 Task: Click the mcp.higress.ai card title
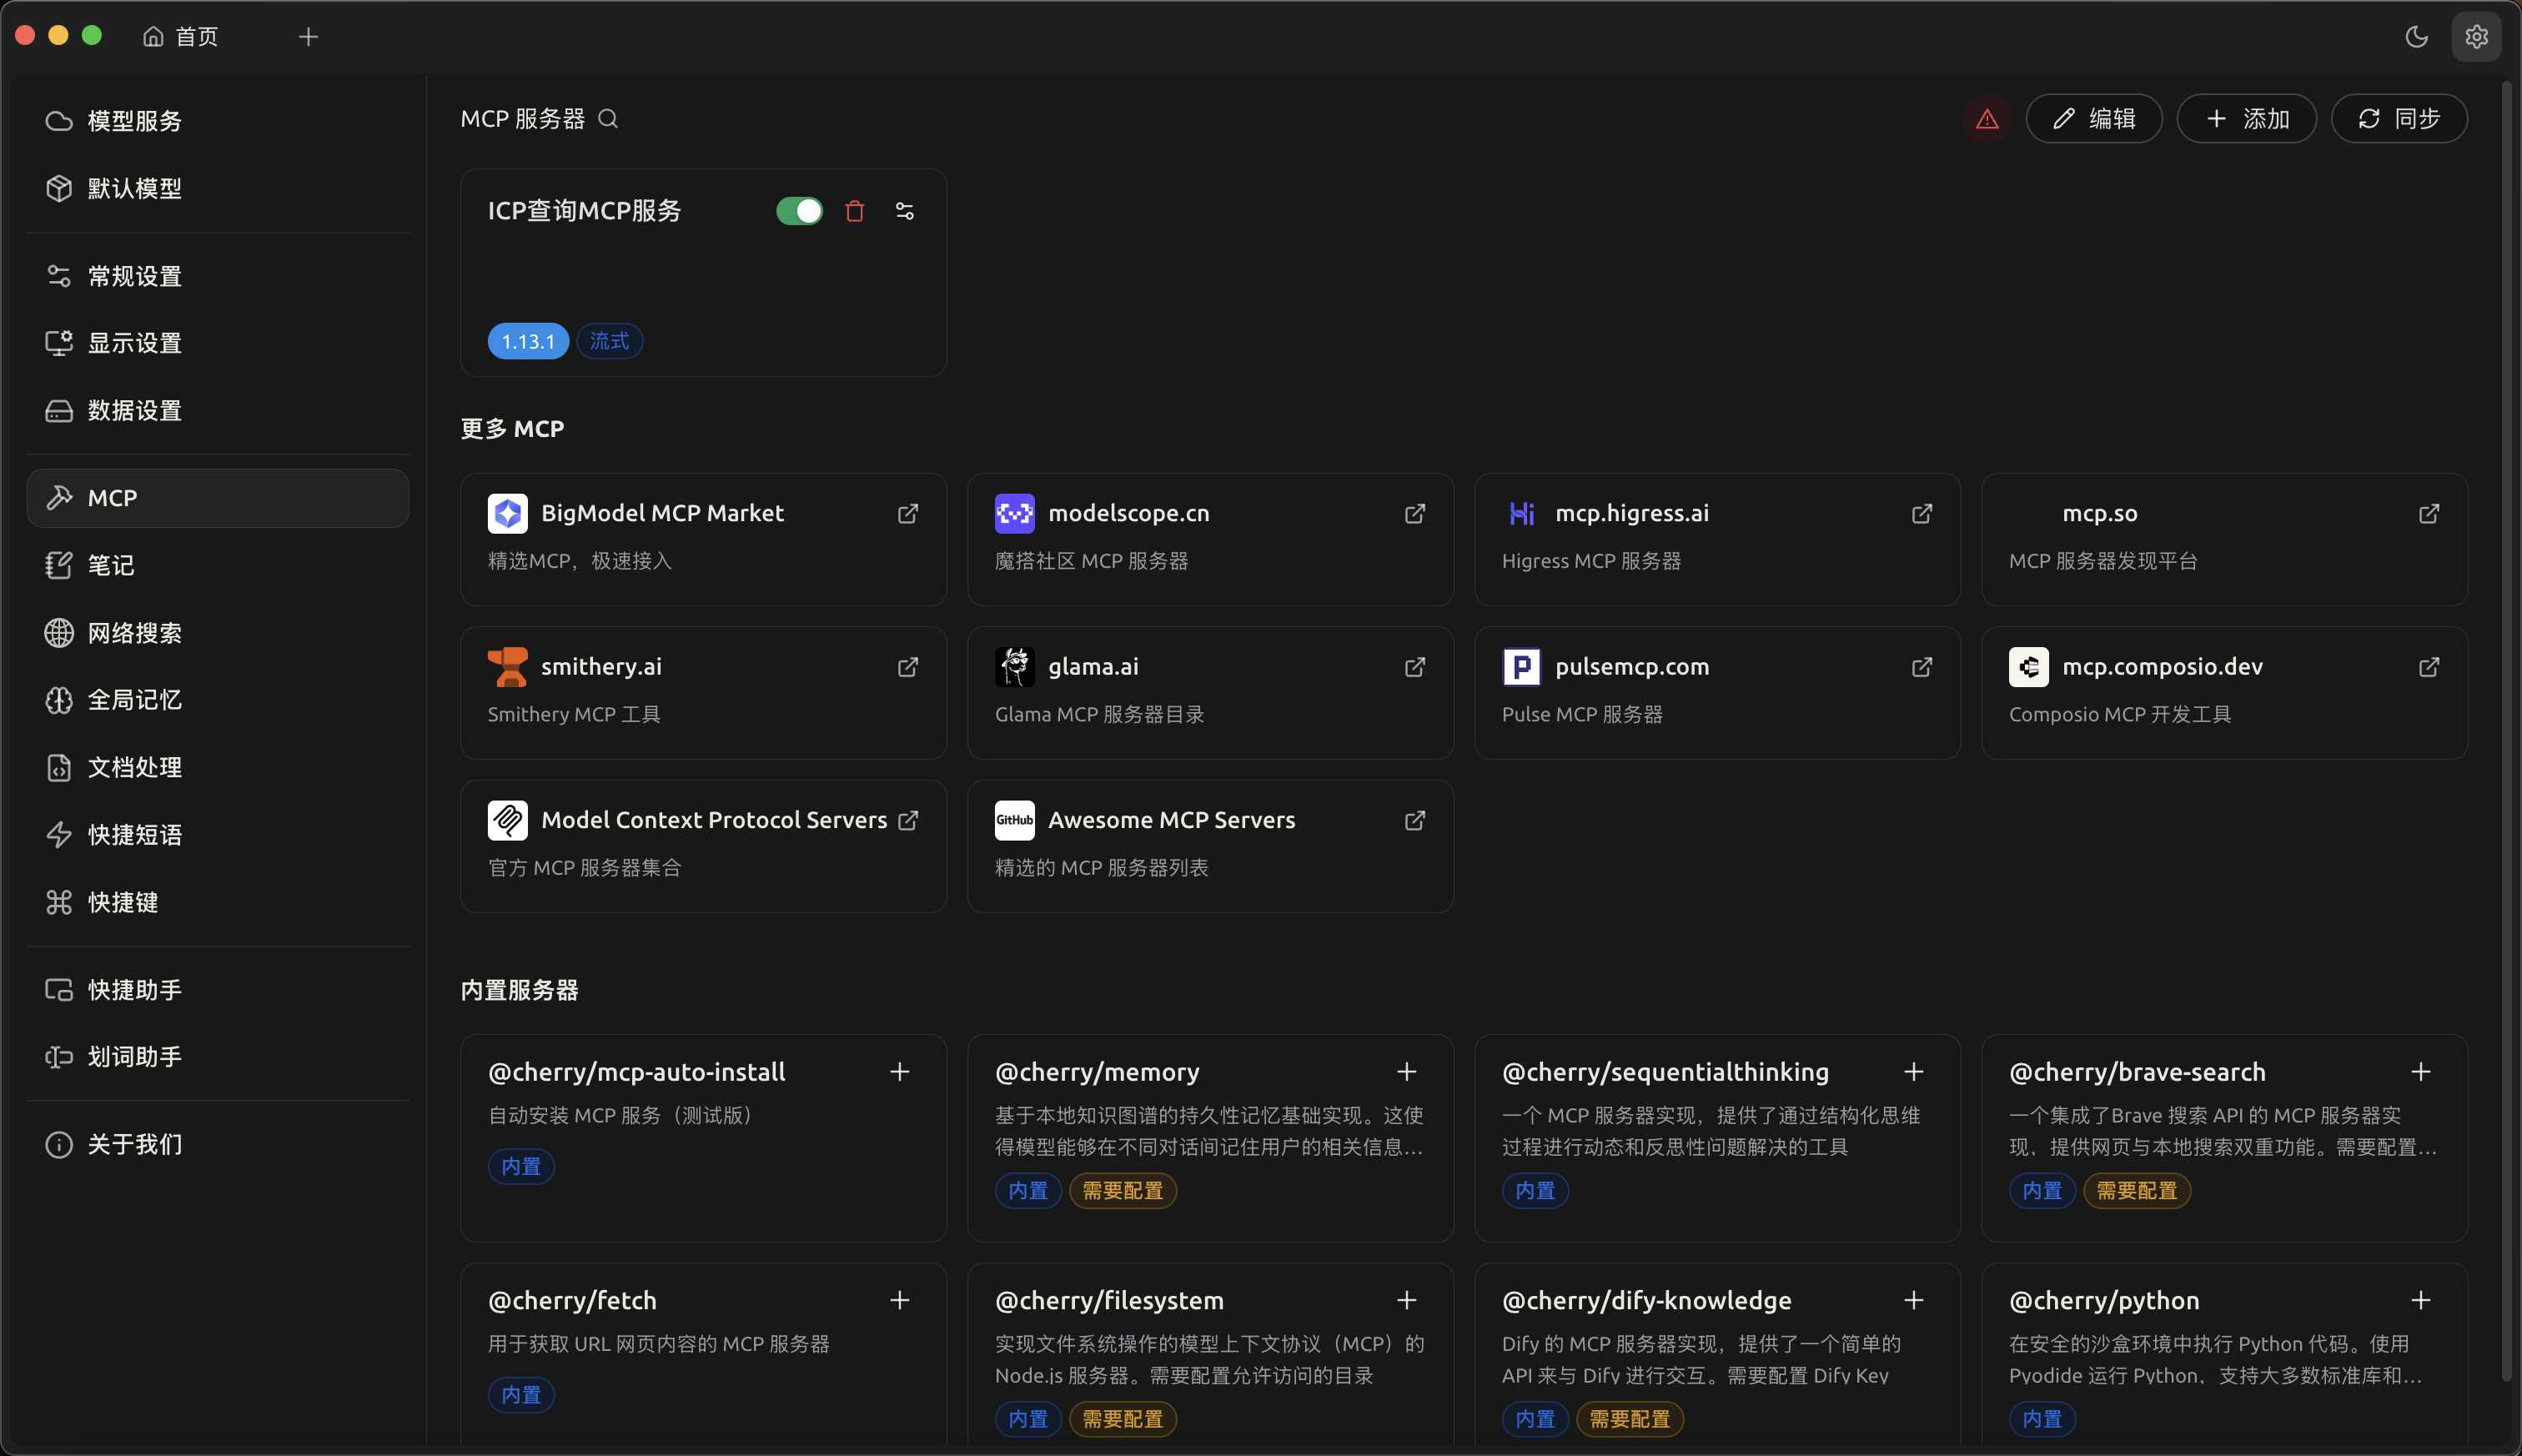(1632, 513)
